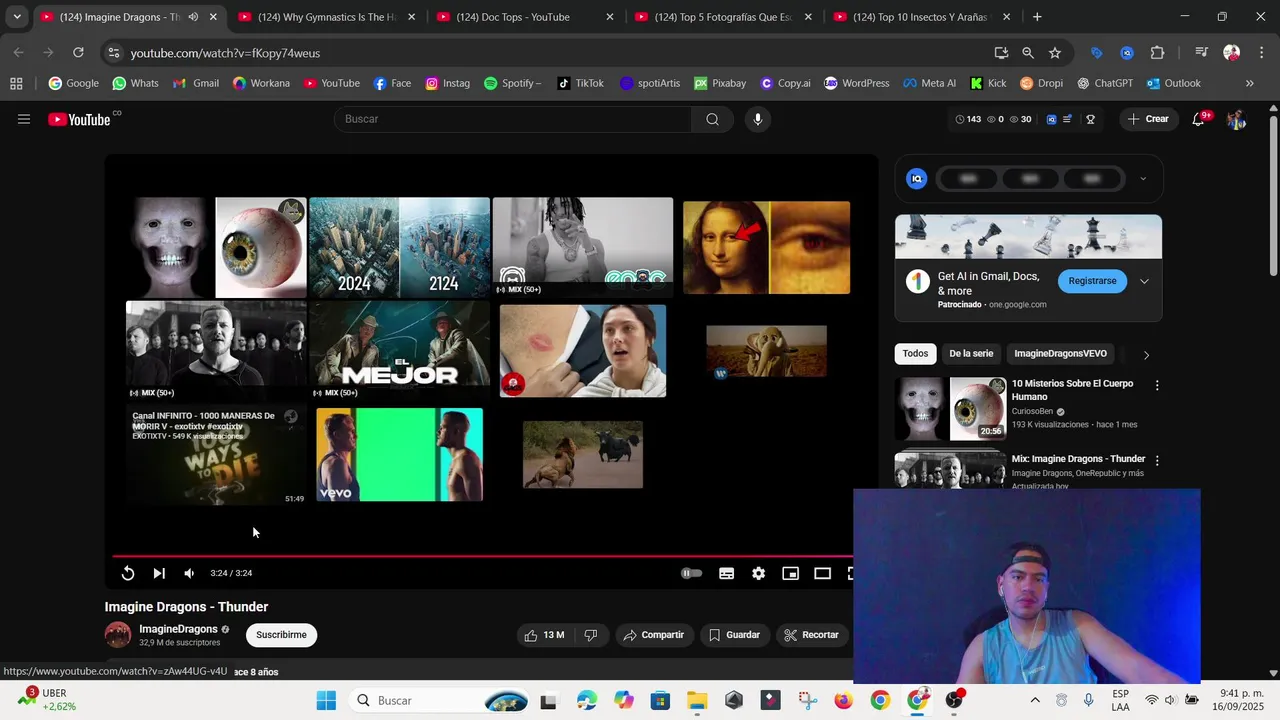The height and width of the screenshot is (720, 1280).
Task: Bookmark this page with the star
Action: [1055, 53]
